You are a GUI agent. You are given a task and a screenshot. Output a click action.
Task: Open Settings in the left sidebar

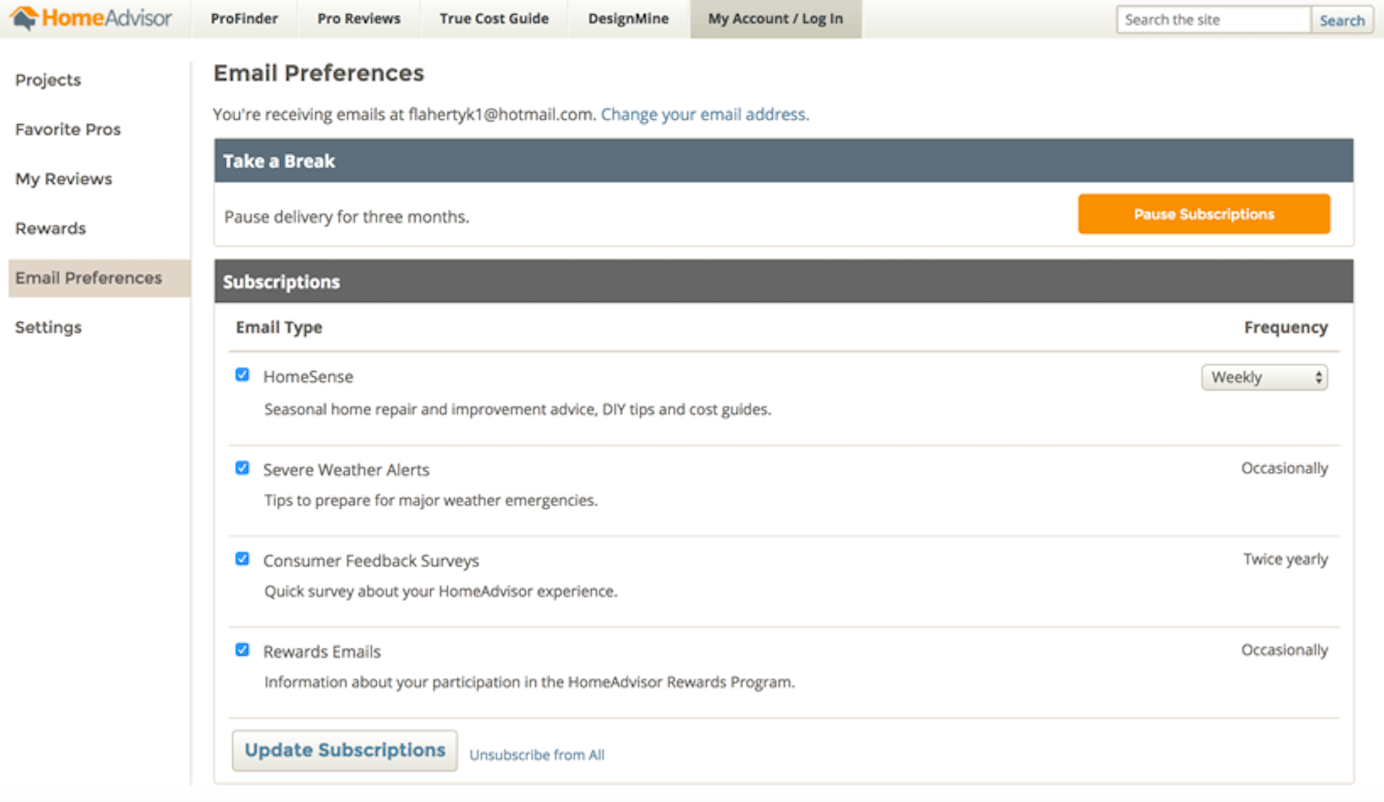[x=48, y=327]
